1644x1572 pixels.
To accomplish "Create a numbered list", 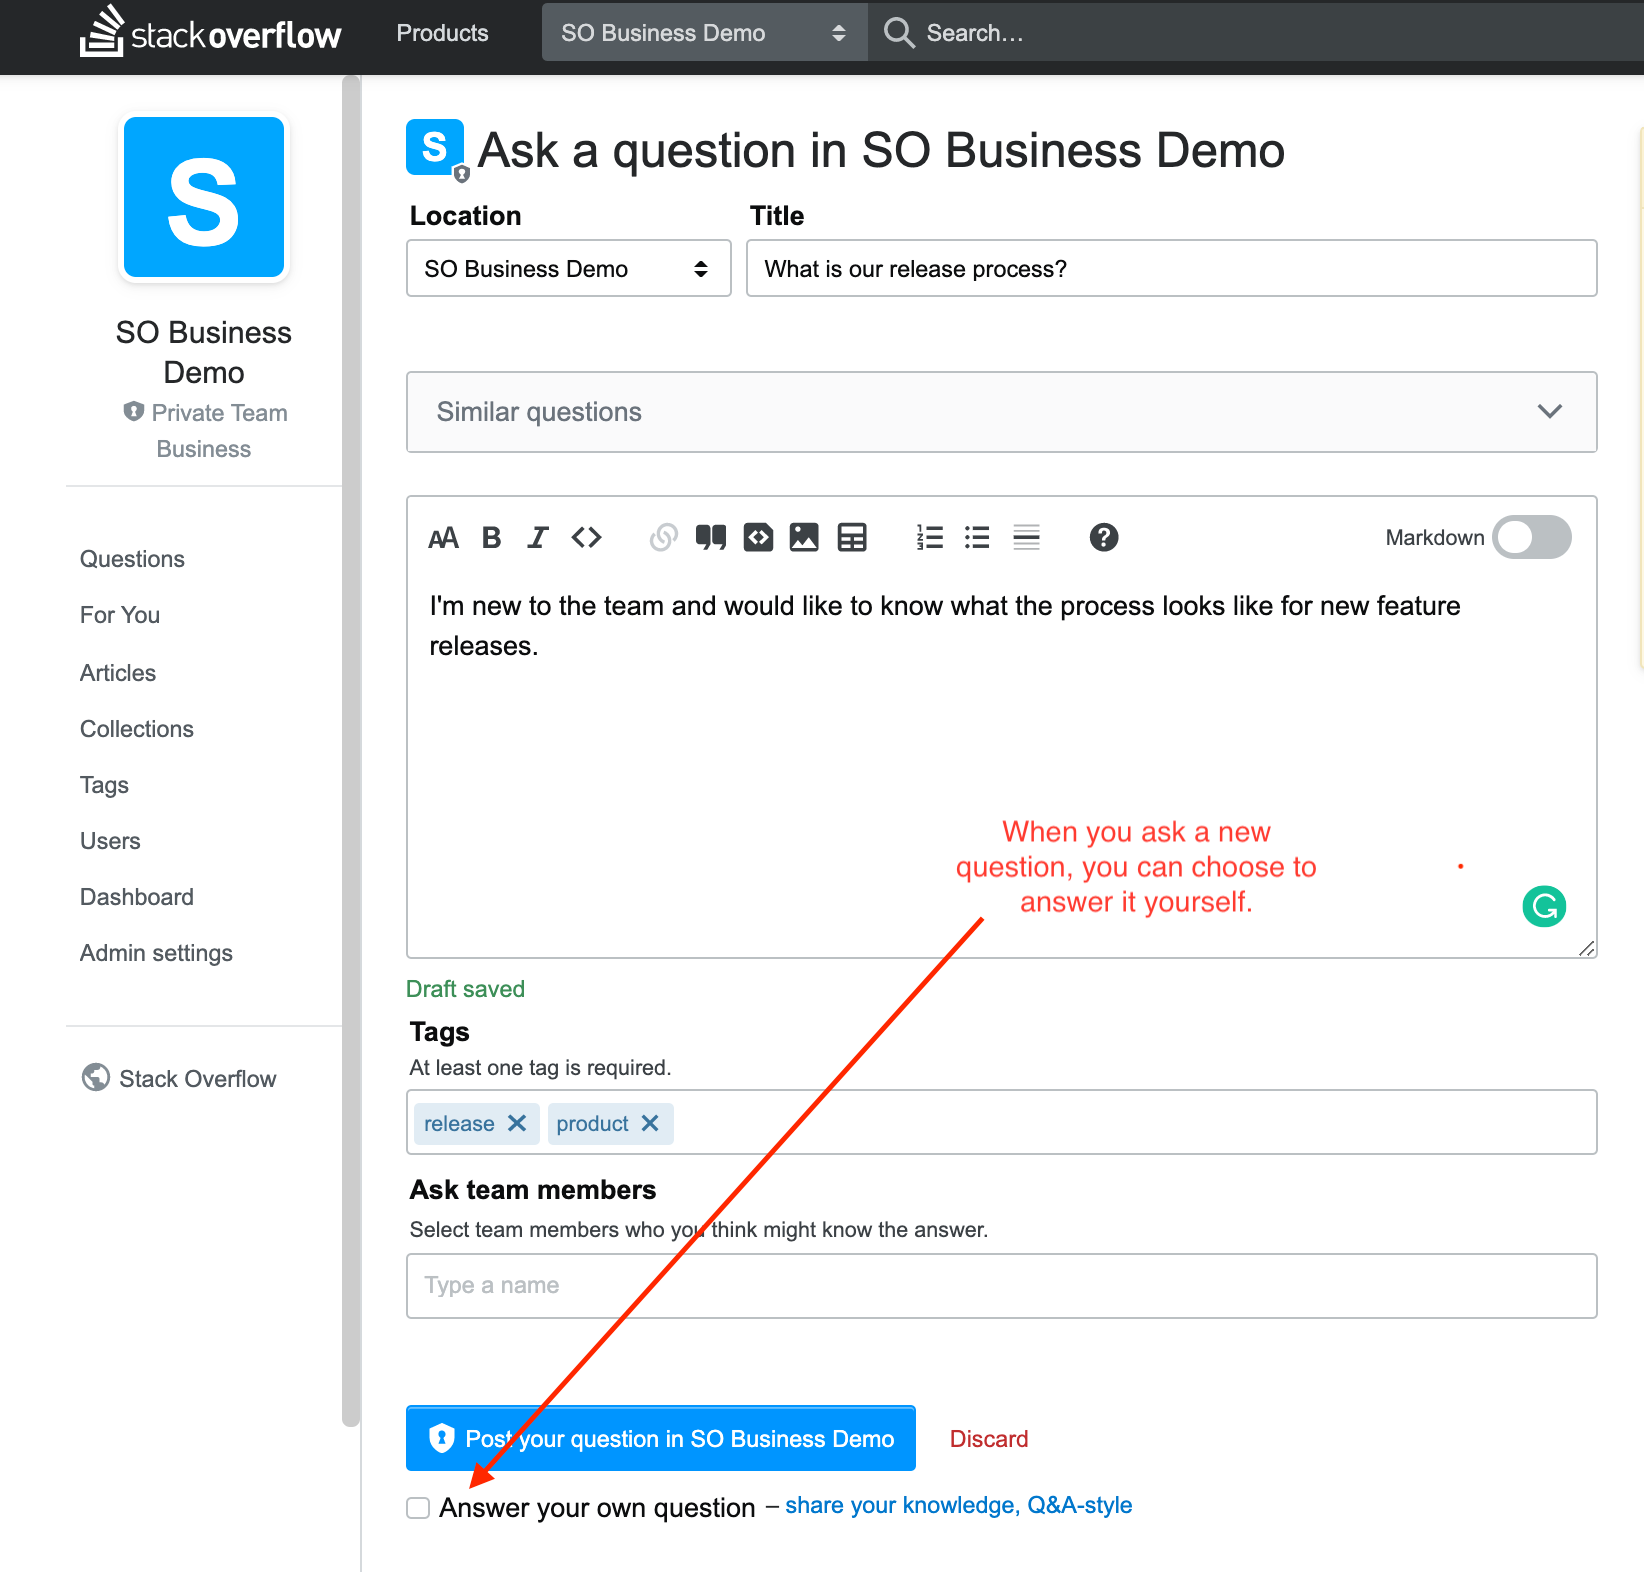I will click(930, 538).
